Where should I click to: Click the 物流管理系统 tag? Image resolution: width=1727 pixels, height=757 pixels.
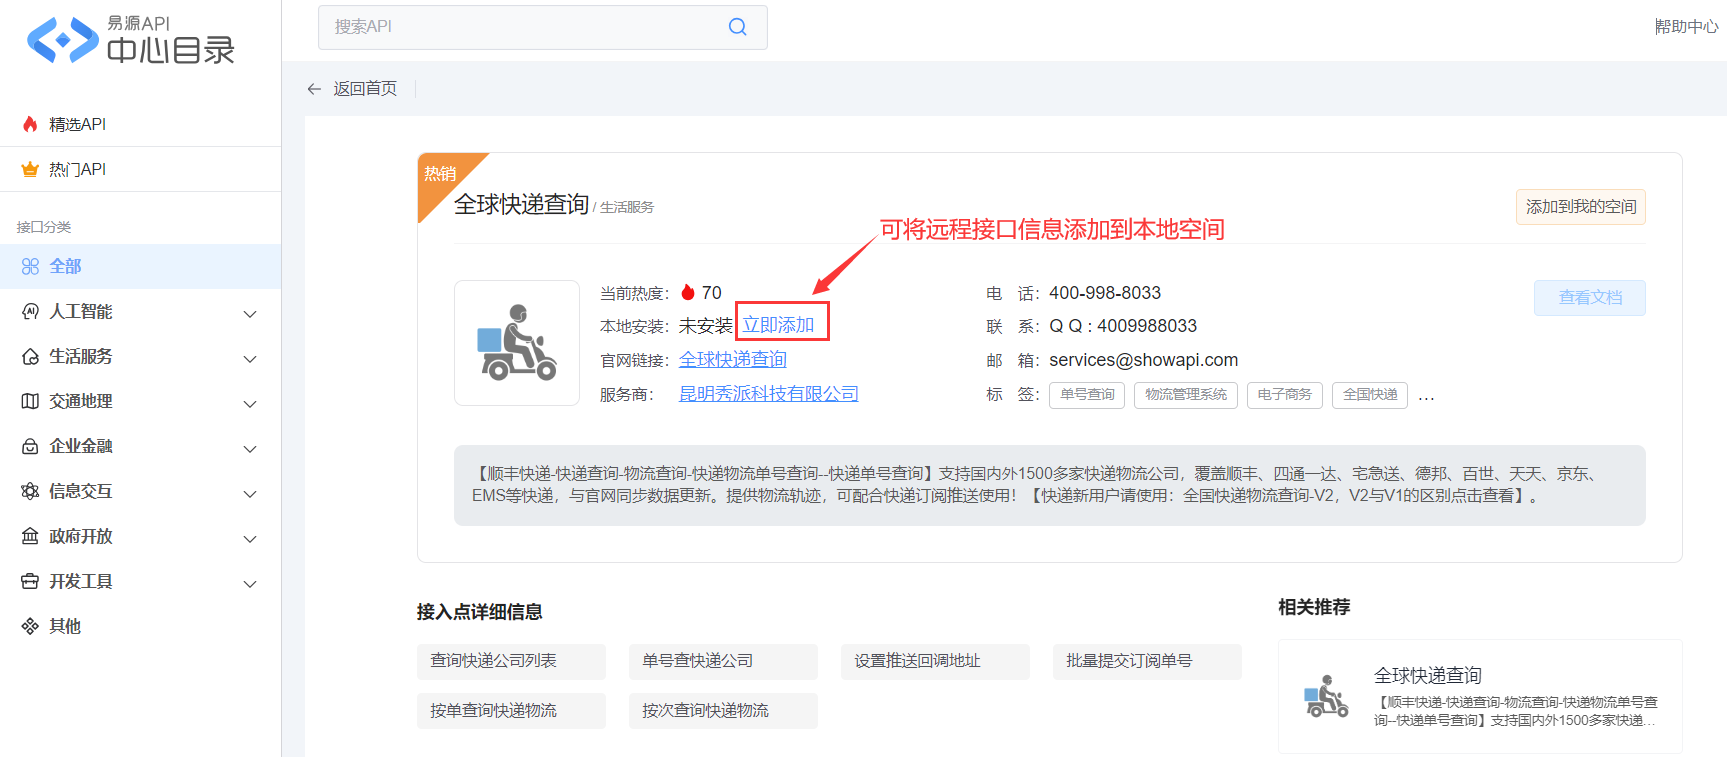(1186, 395)
